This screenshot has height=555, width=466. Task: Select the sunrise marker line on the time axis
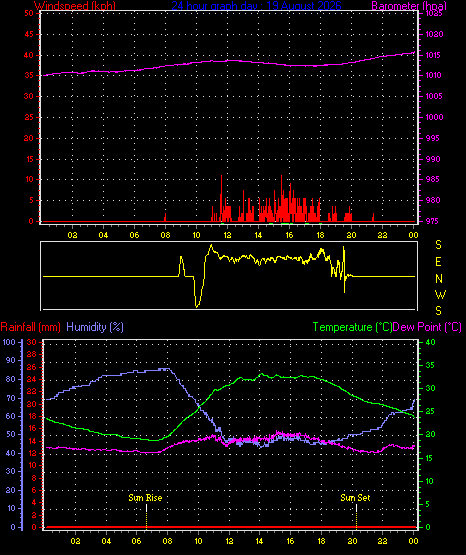(146, 517)
